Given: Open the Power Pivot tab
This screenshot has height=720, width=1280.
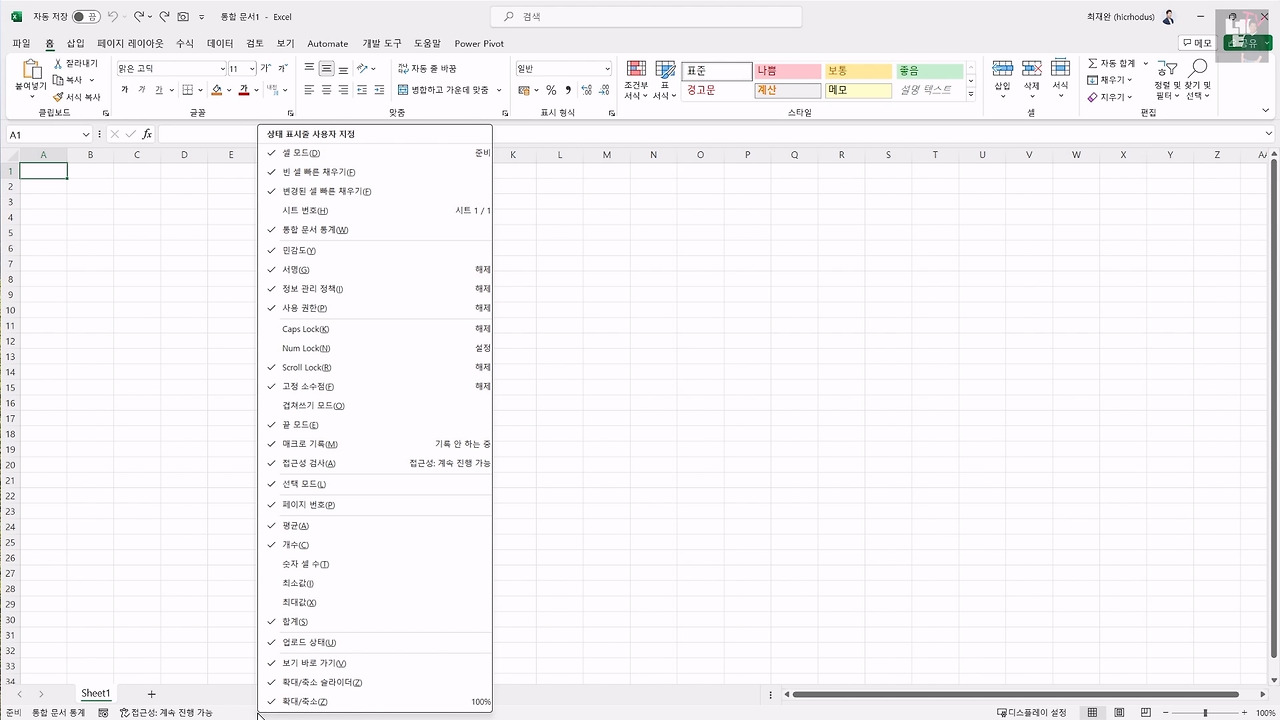Looking at the screenshot, I should pos(479,43).
